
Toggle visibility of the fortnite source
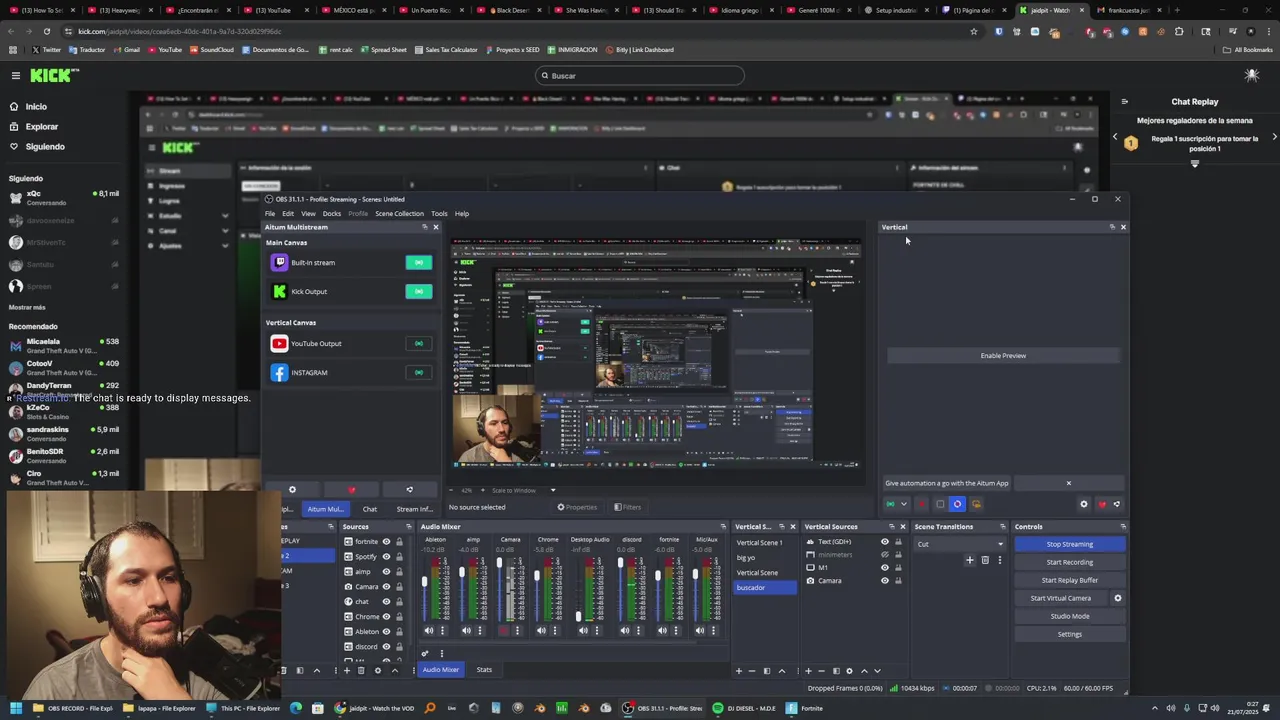(x=386, y=541)
